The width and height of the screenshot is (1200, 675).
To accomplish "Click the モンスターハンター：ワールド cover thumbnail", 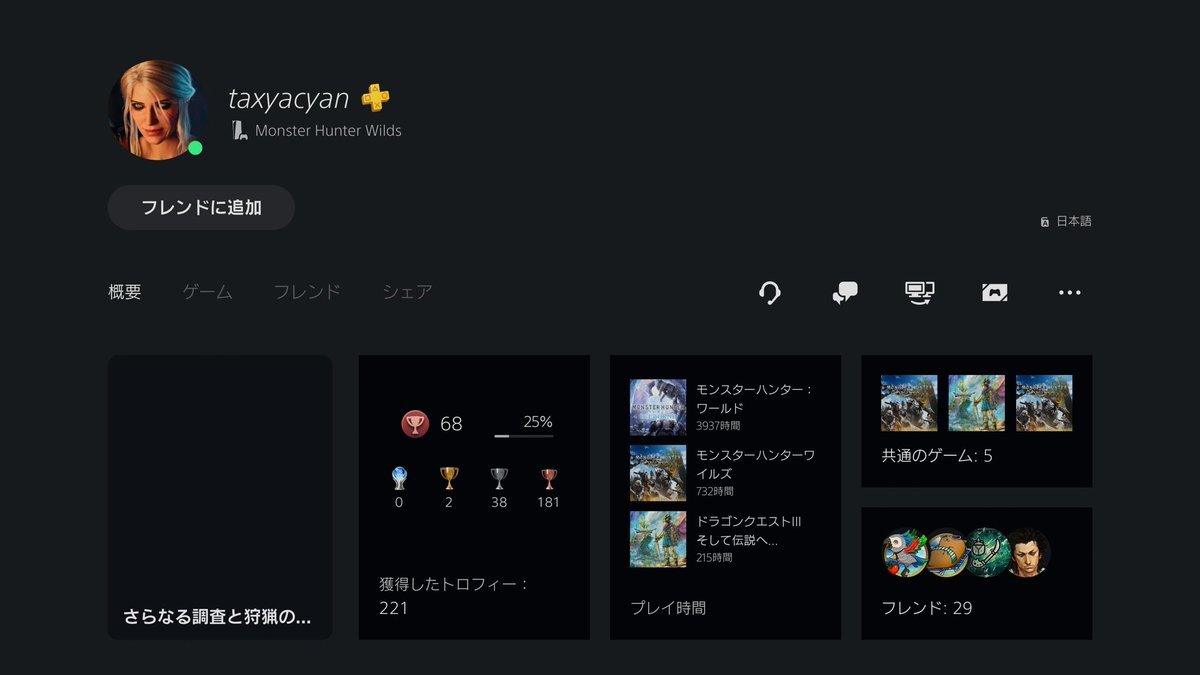I will (x=658, y=407).
